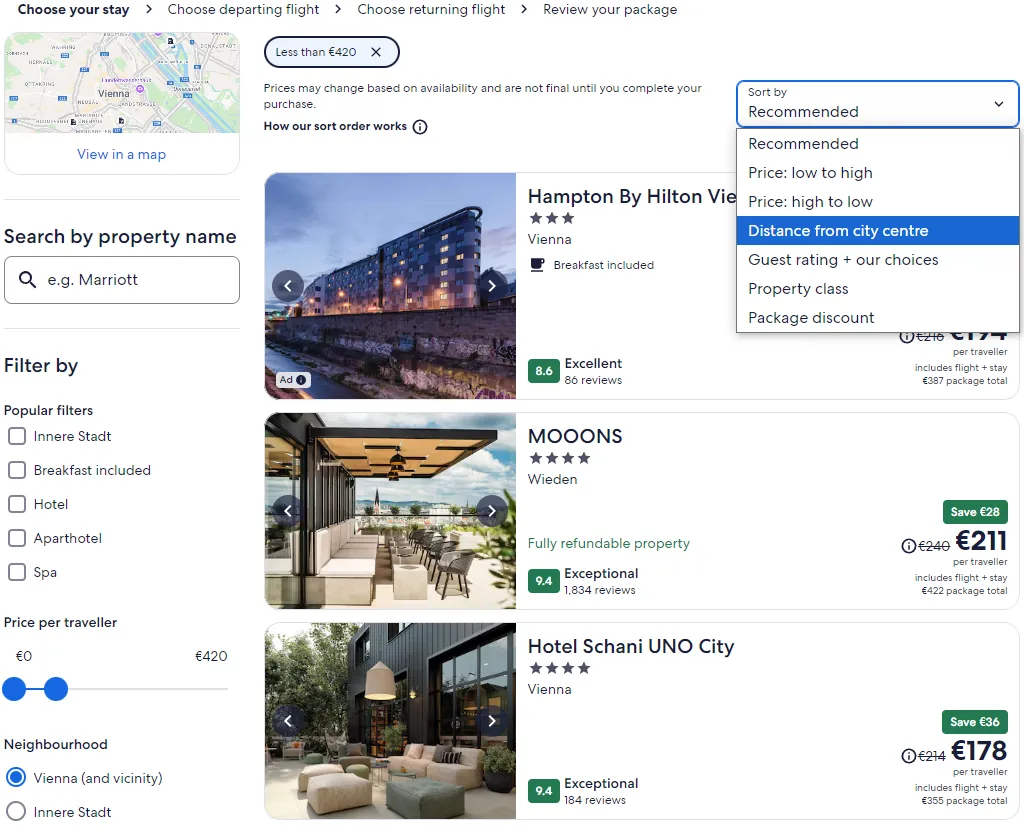Viewport: 1024px width, 830px height.
Task: Check the Spa filter box
Action: [x=17, y=572]
